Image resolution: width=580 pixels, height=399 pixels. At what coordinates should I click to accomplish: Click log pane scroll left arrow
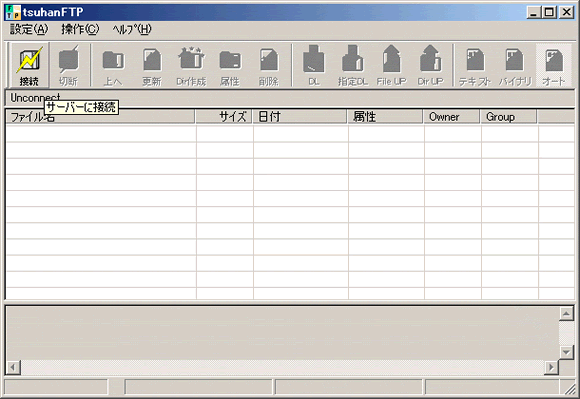point(13,367)
